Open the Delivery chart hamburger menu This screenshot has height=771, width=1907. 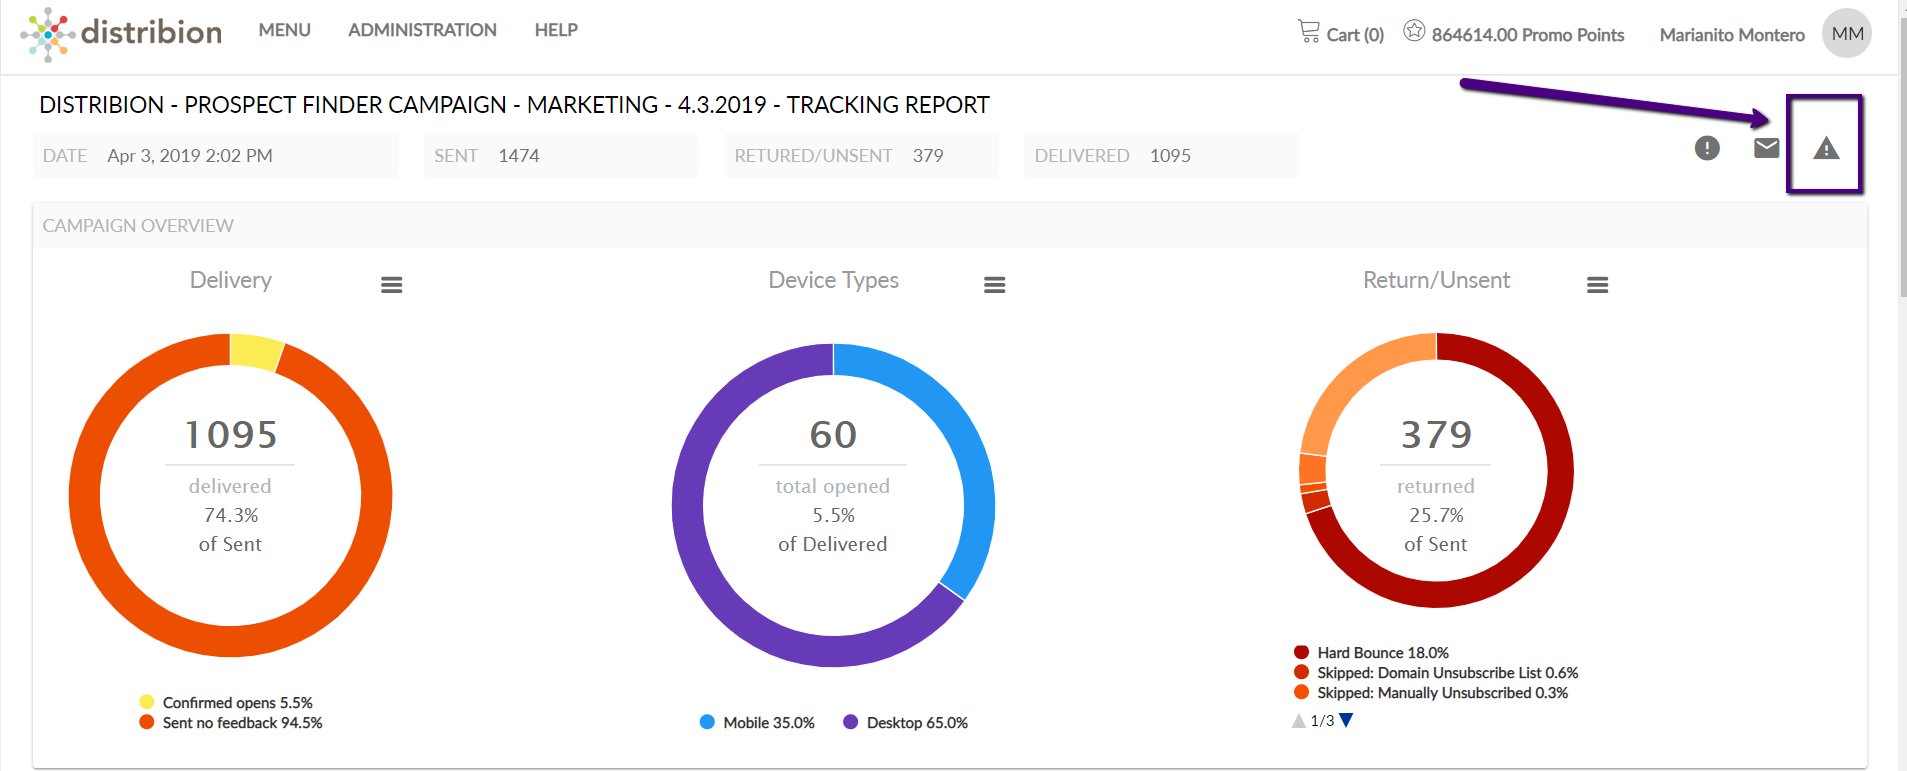pyautogui.click(x=392, y=285)
